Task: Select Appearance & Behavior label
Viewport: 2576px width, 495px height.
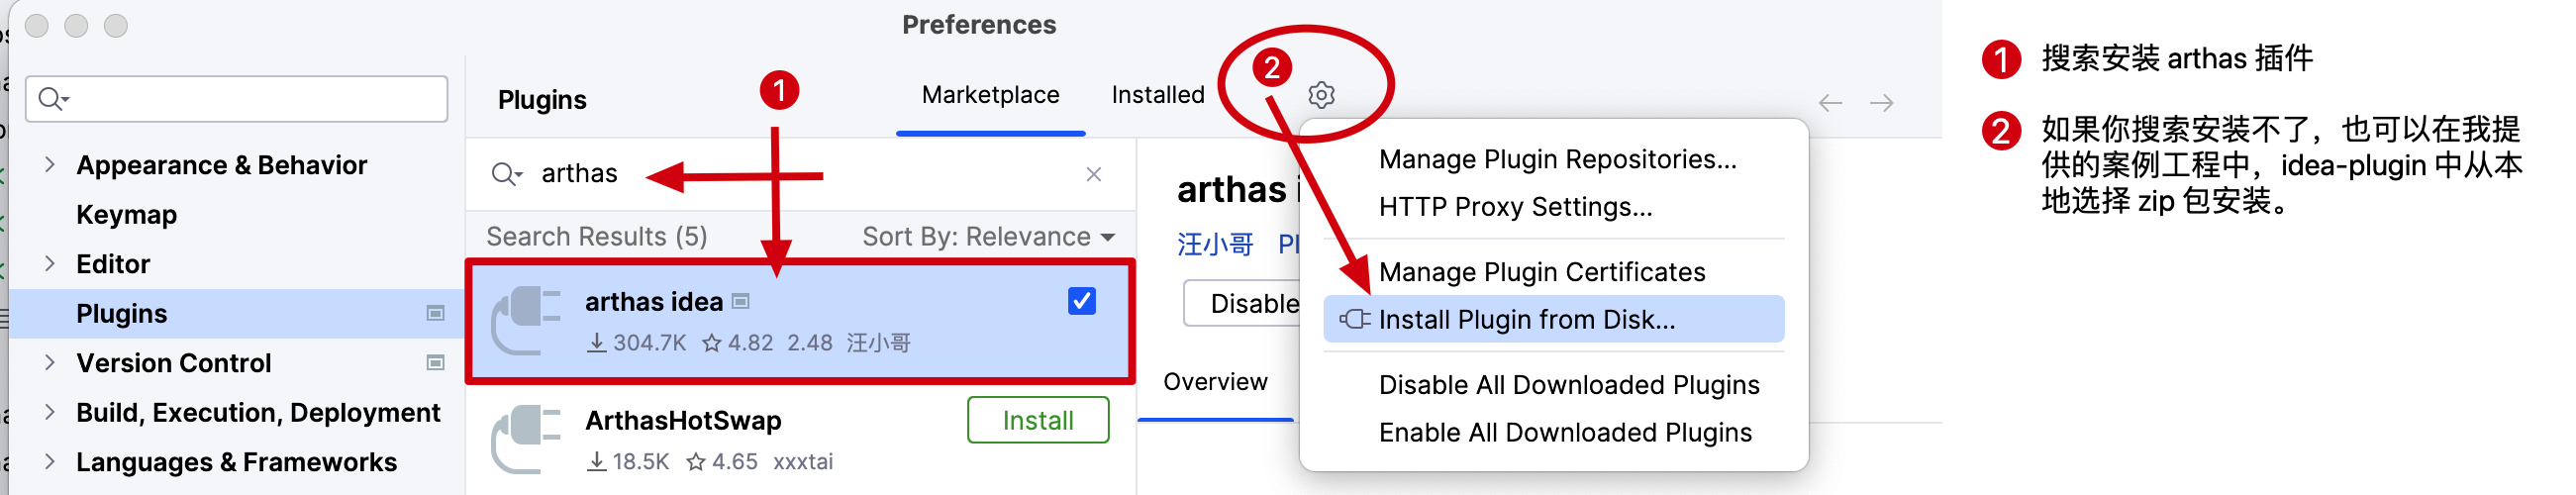Action: [x=222, y=165]
